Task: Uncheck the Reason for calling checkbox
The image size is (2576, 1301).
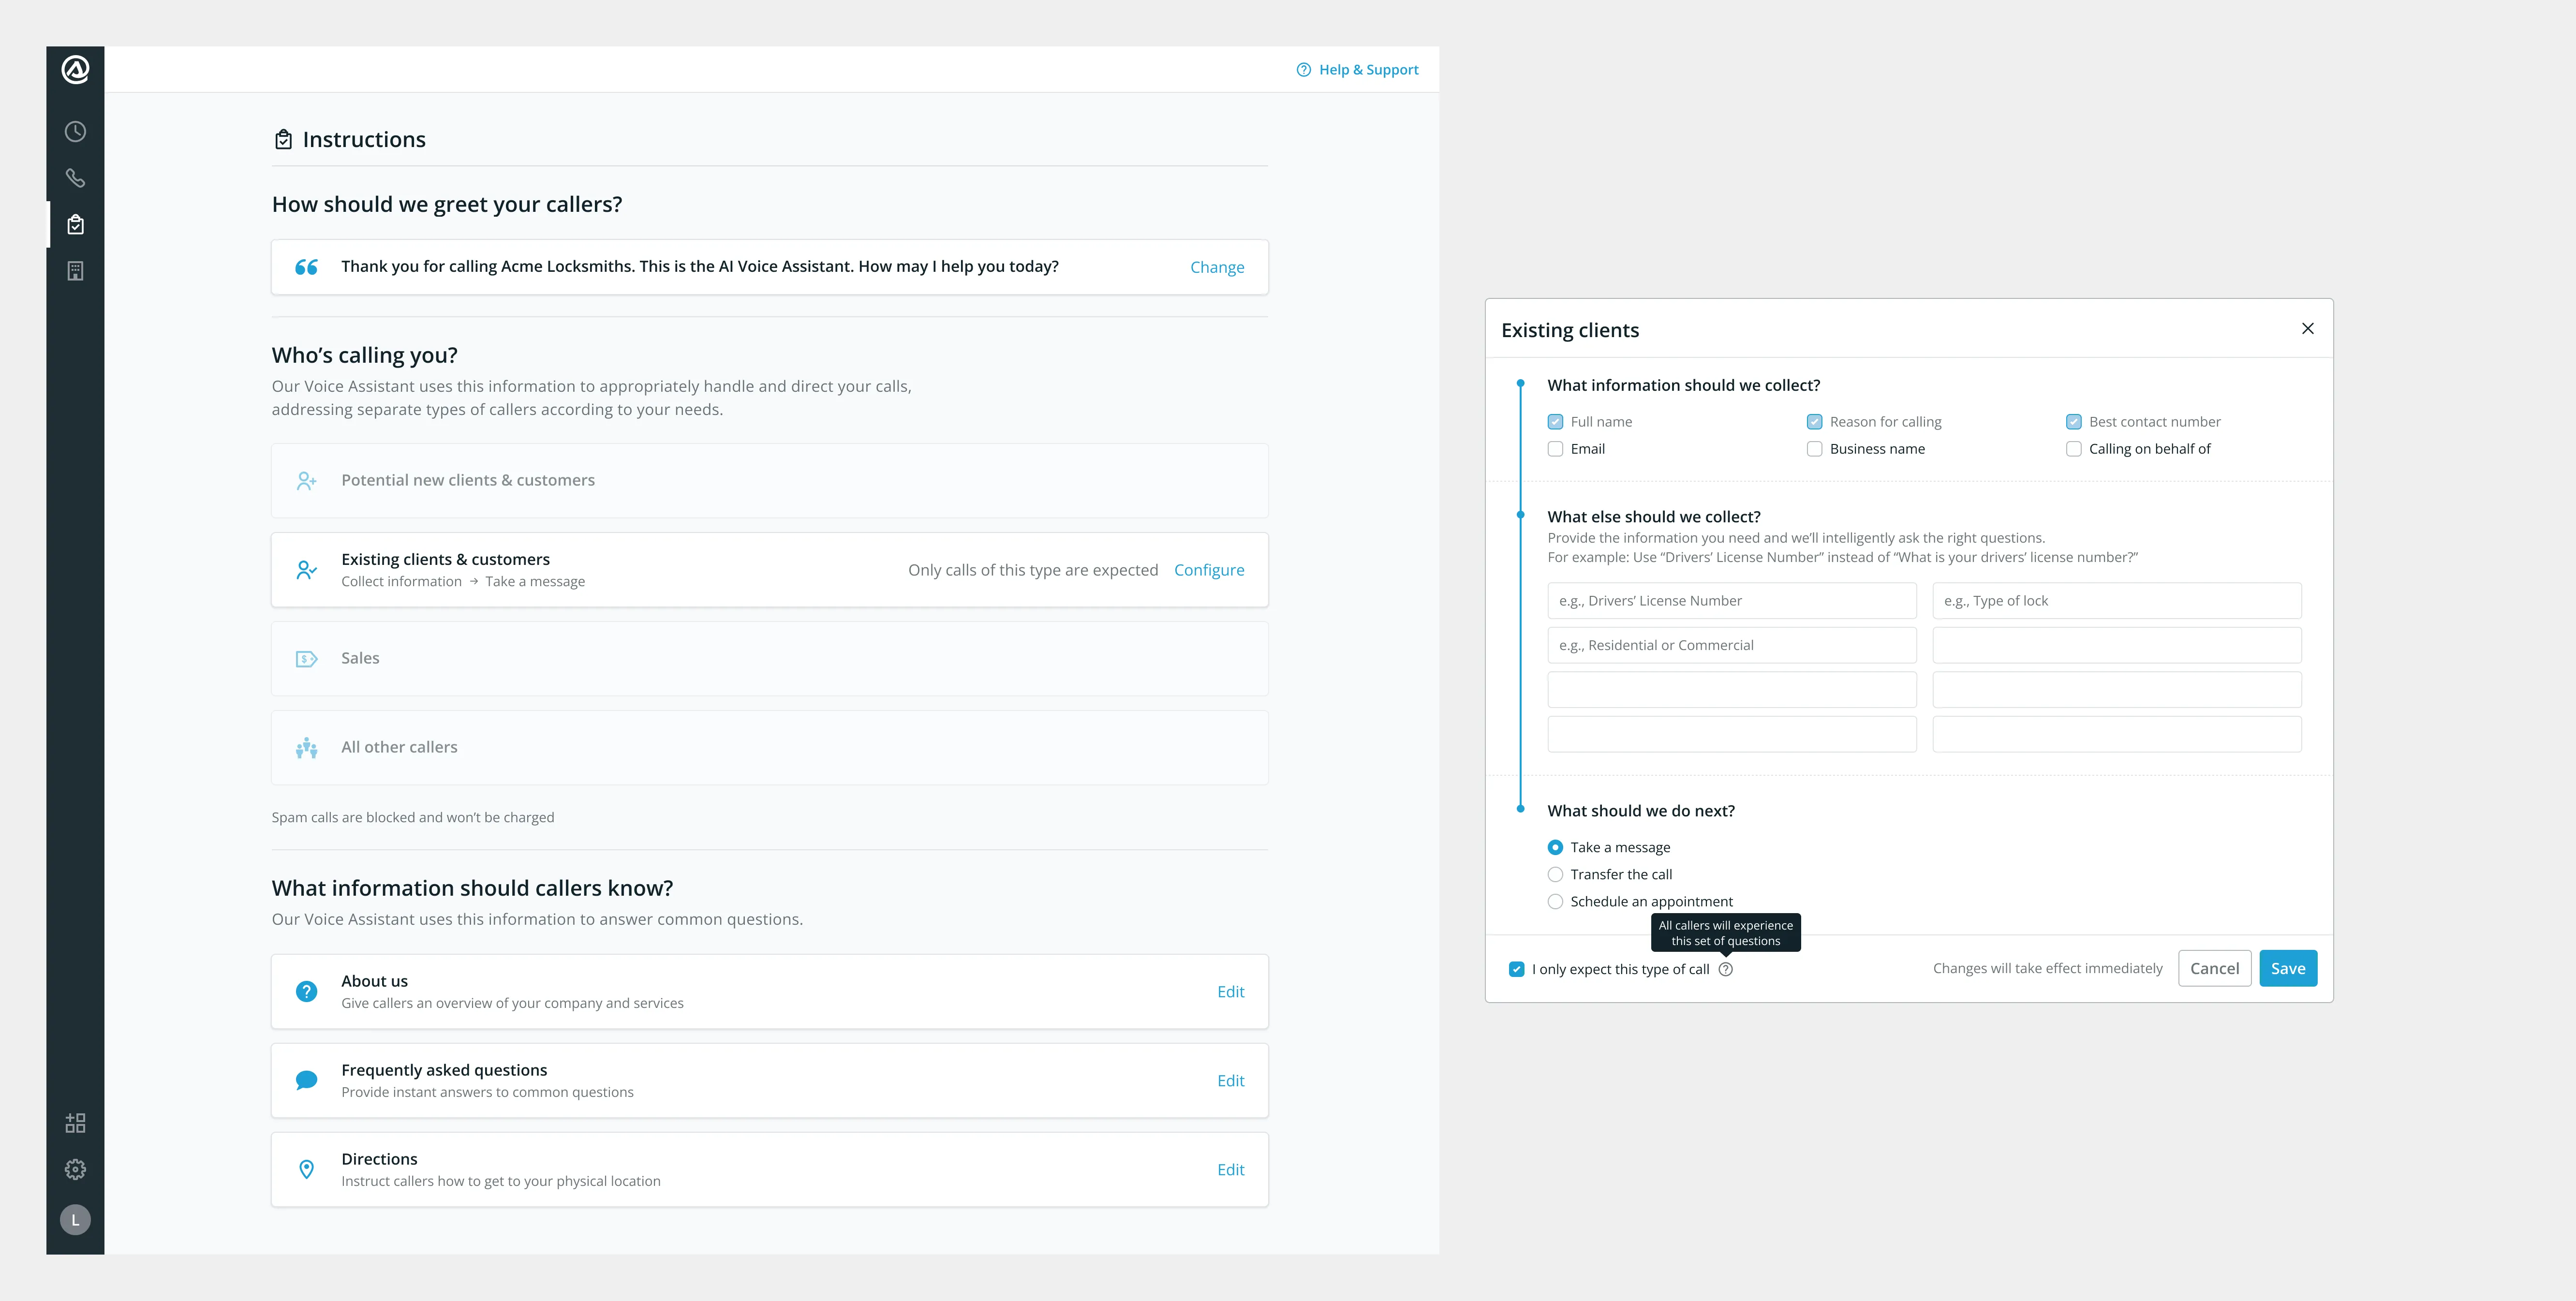Action: pos(1814,422)
